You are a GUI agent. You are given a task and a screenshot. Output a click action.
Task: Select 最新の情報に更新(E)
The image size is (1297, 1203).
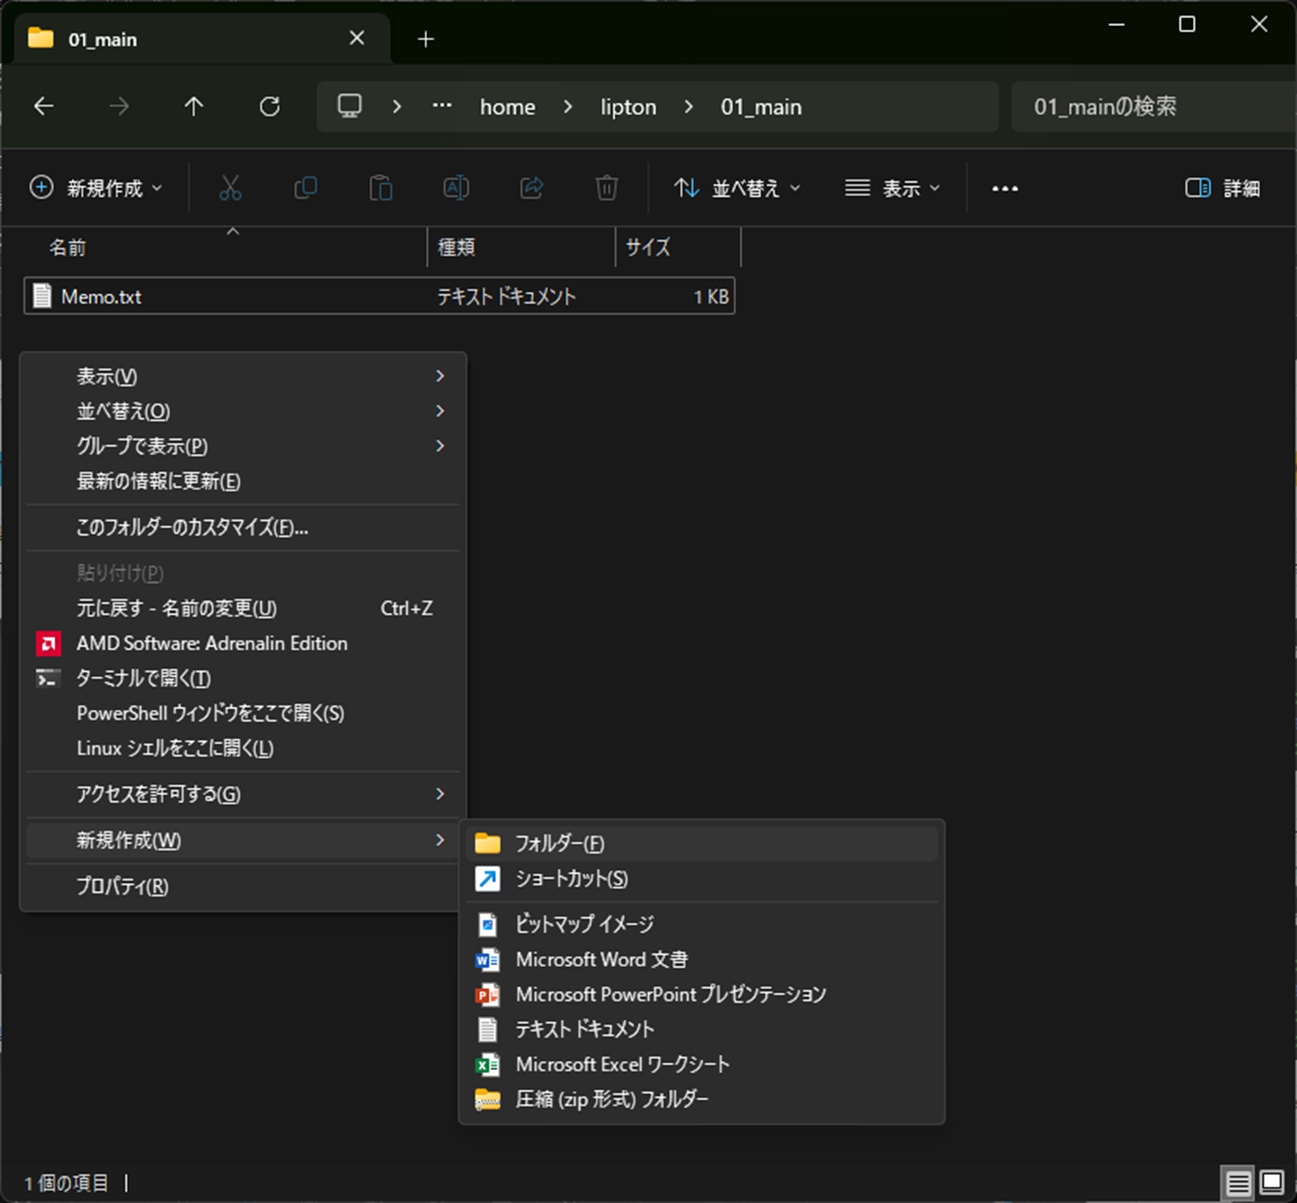point(243,481)
